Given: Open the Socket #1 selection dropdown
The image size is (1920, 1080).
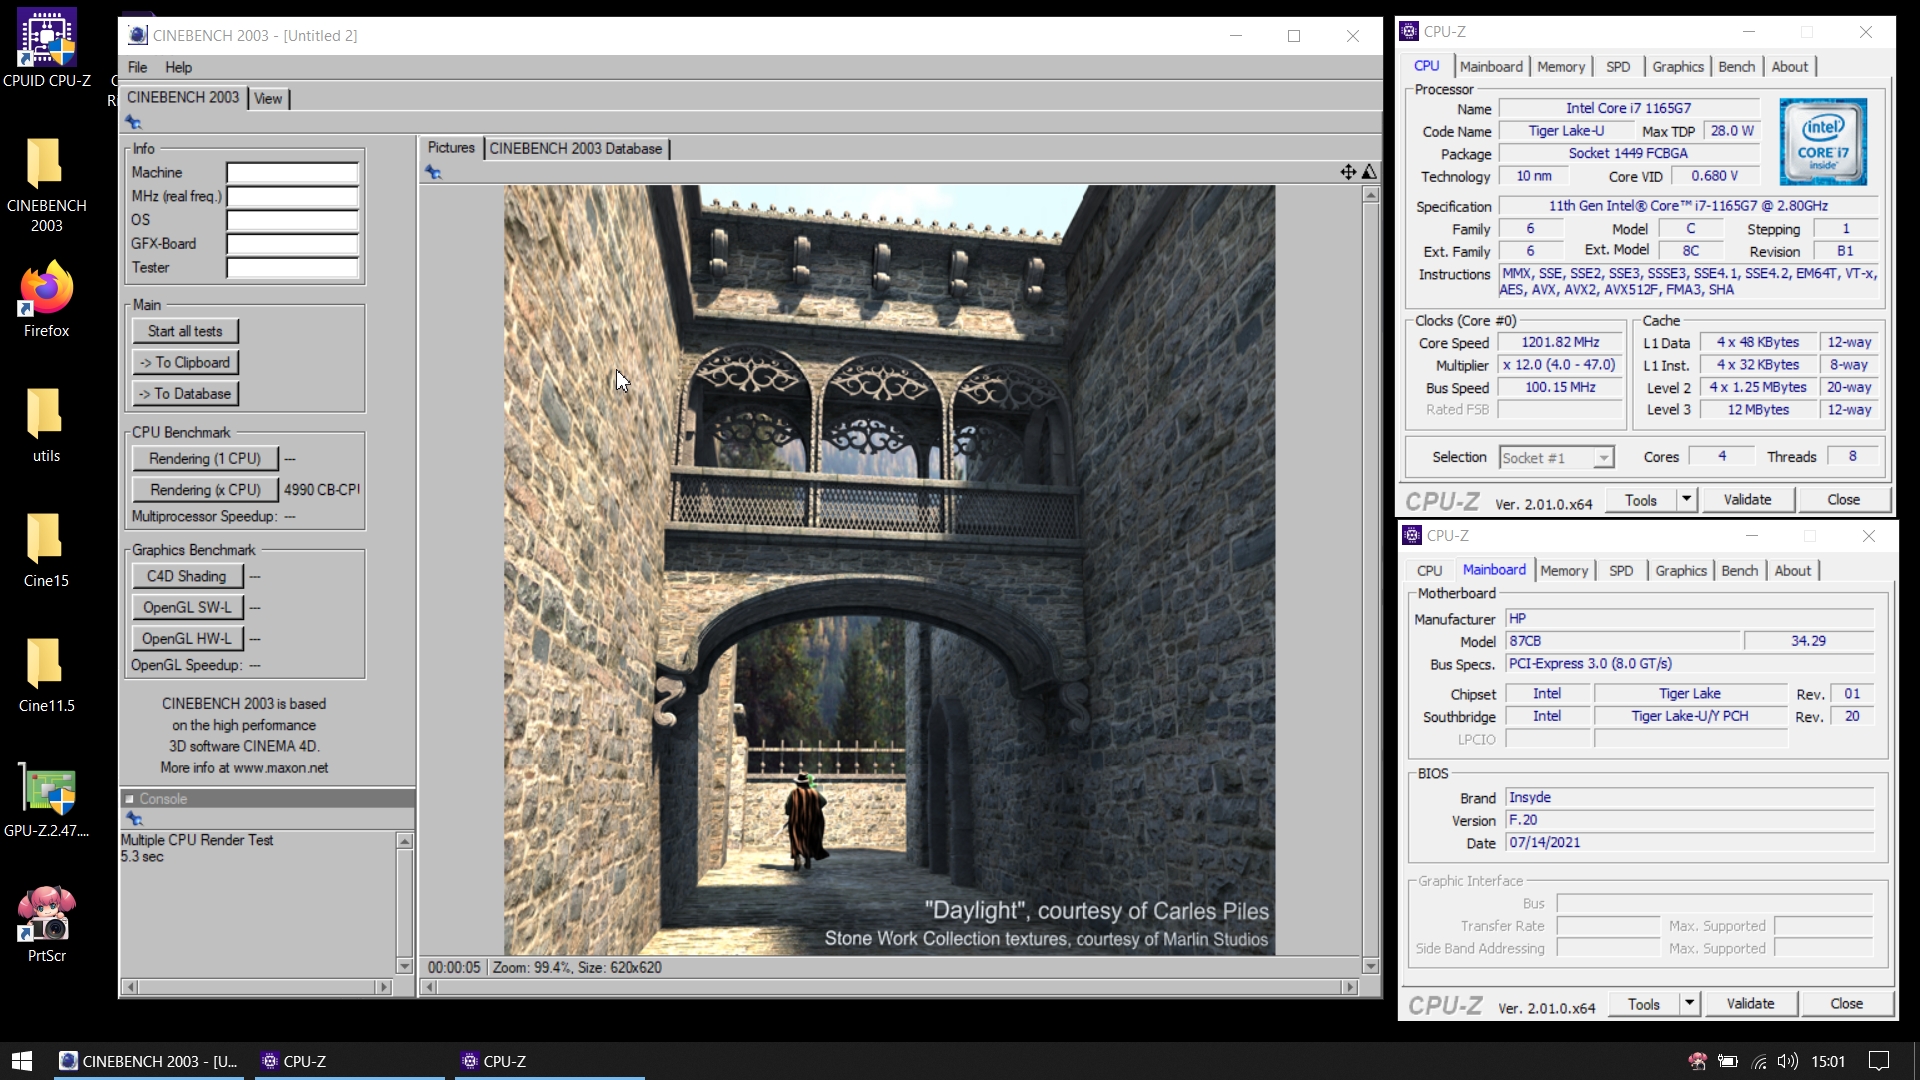Looking at the screenshot, I should [x=1557, y=457].
